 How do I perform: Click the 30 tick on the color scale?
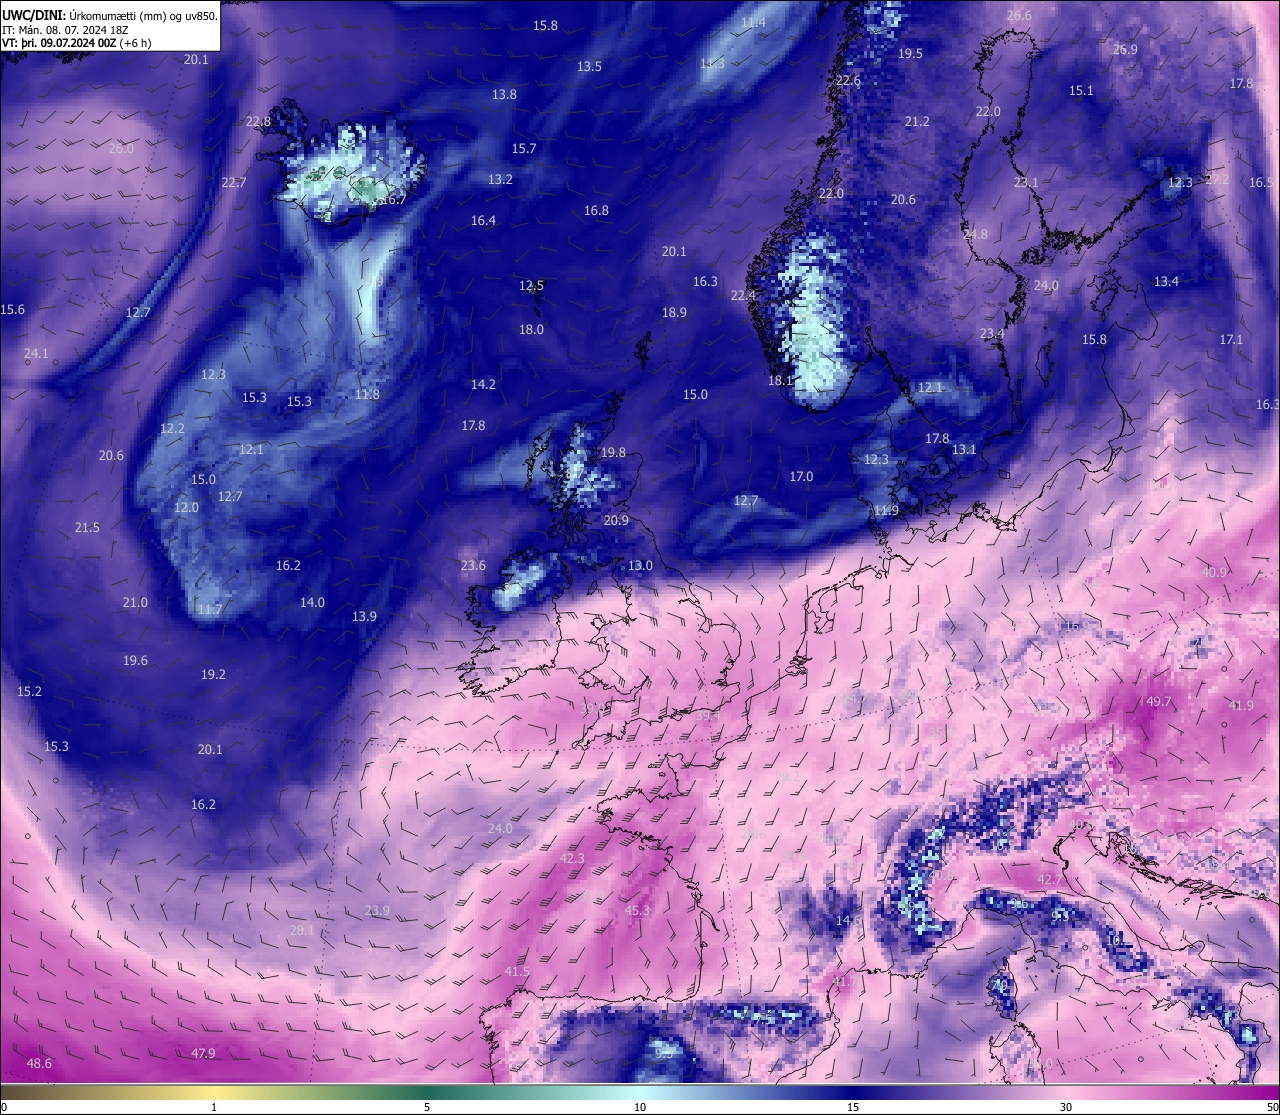click(x=1066, y=1107)
